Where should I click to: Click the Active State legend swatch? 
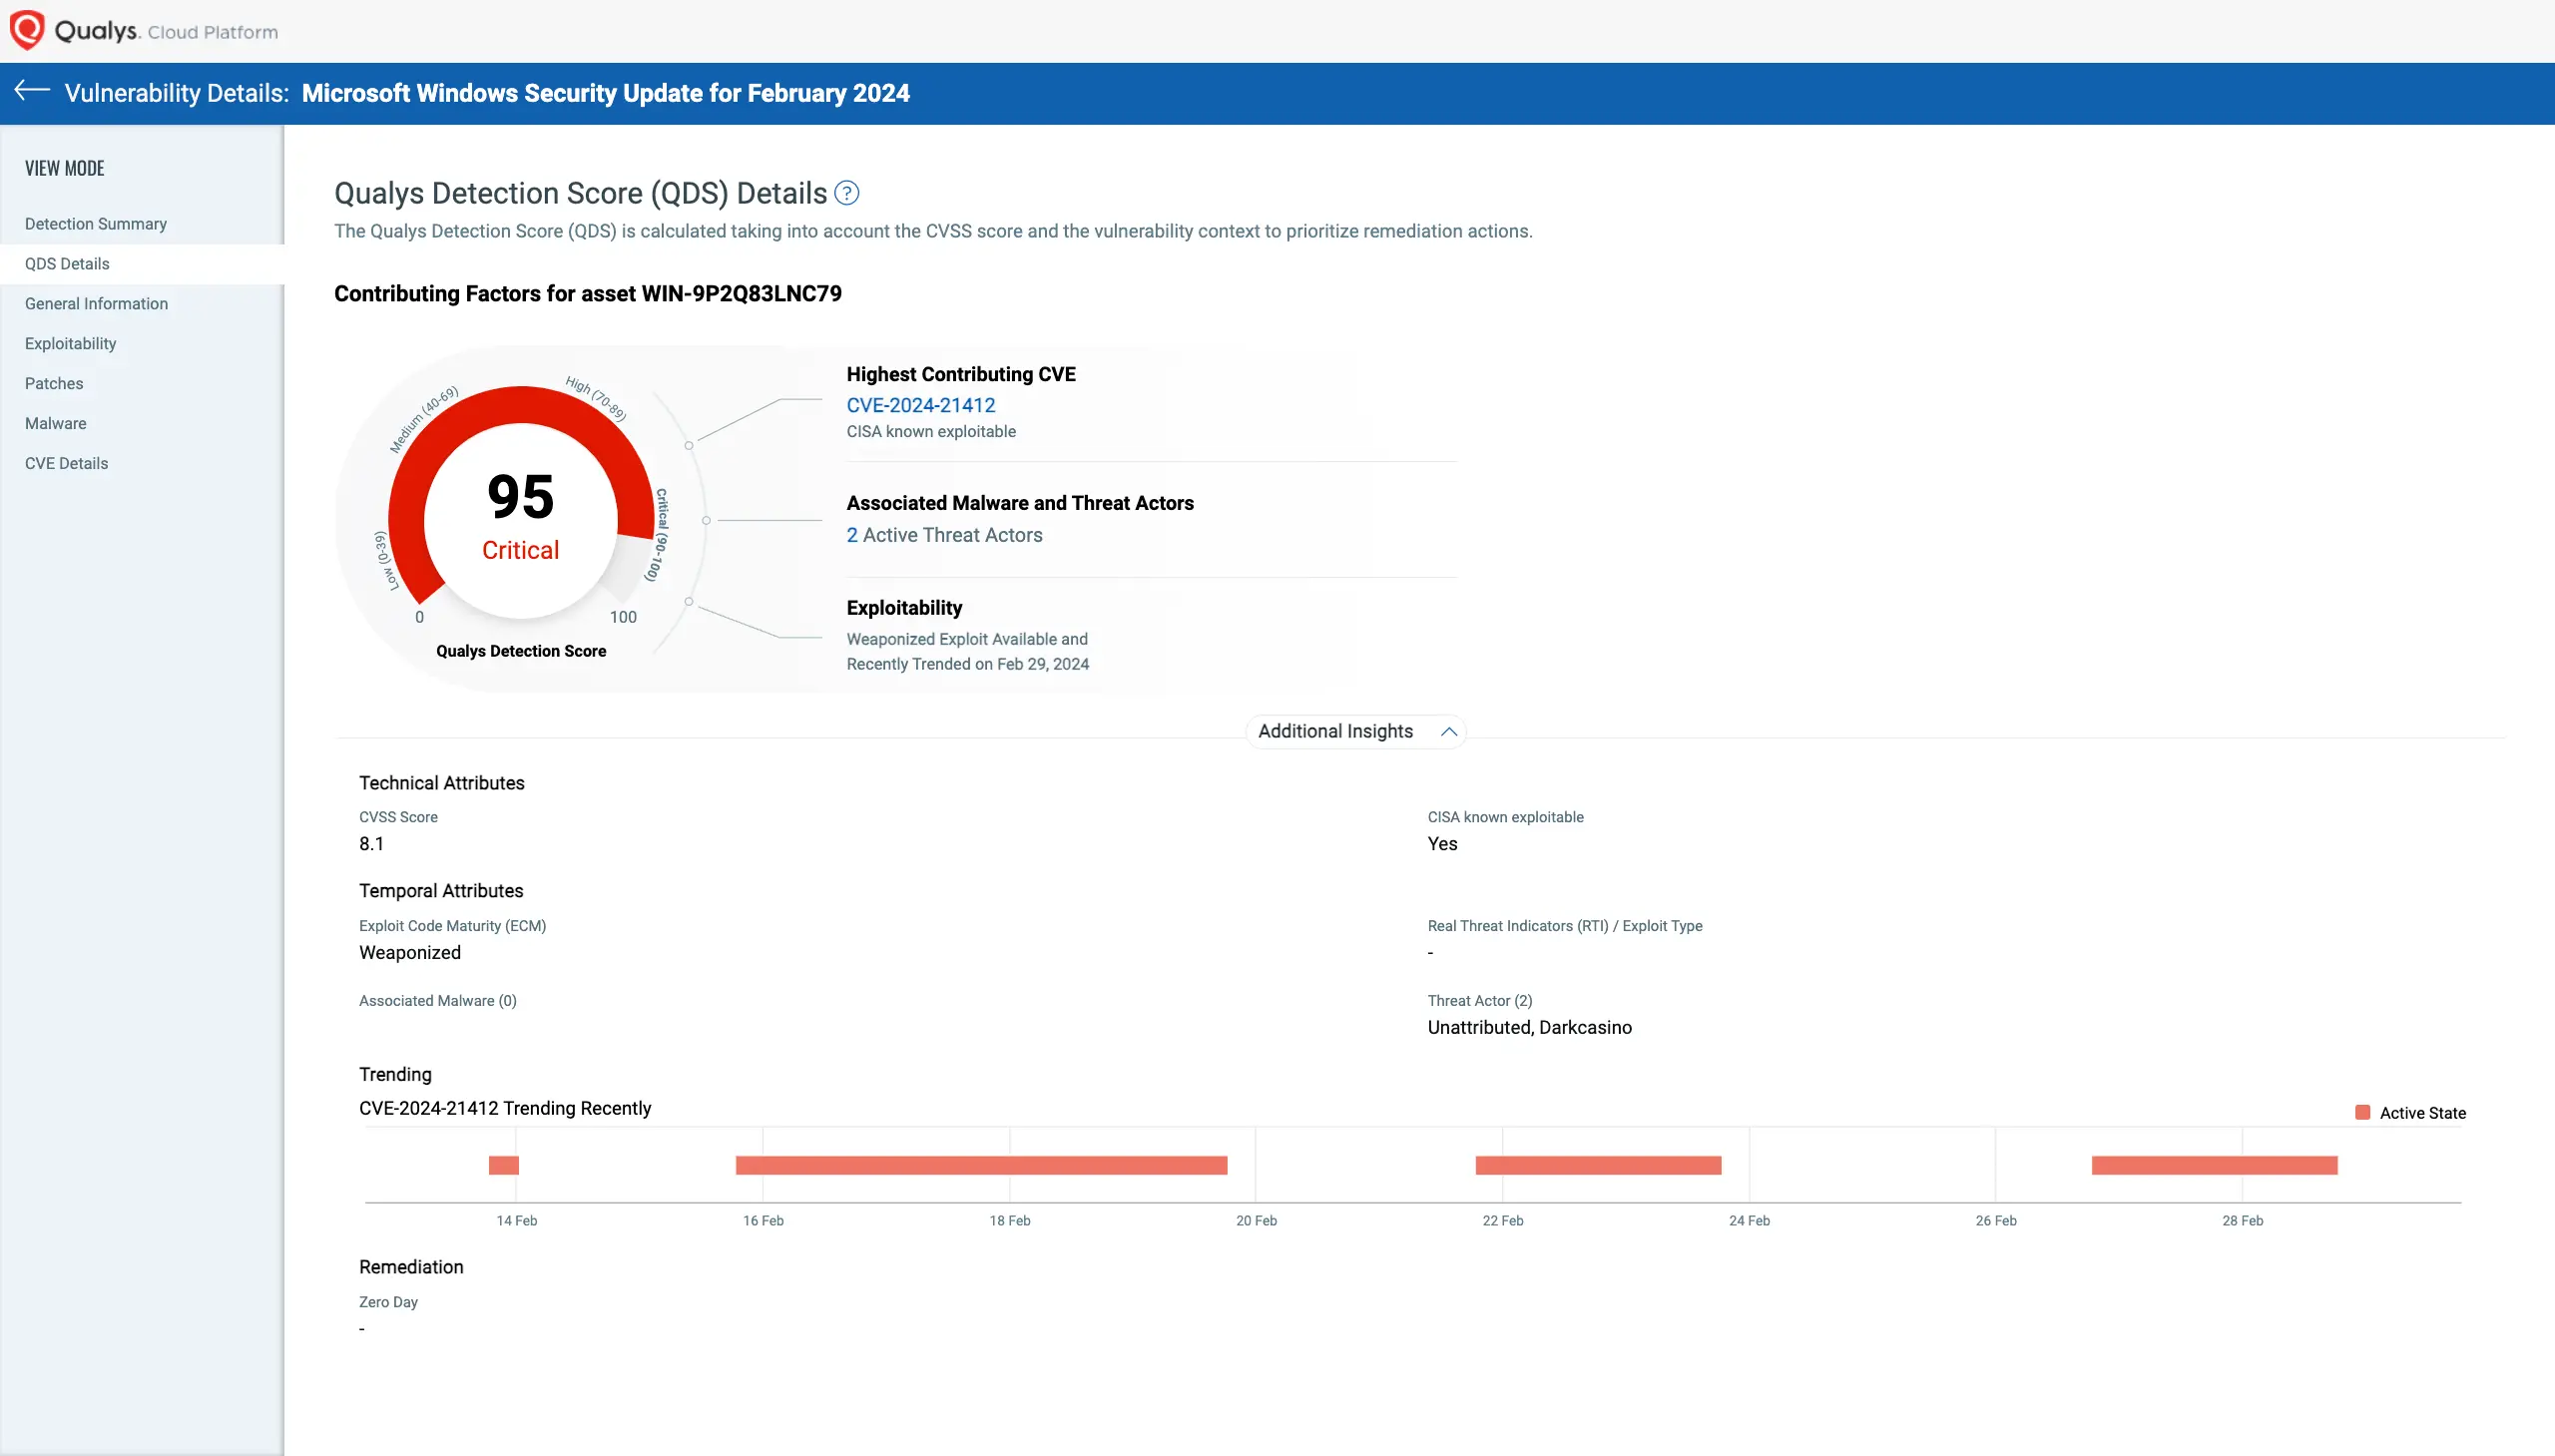[x=2363, y=1113]
